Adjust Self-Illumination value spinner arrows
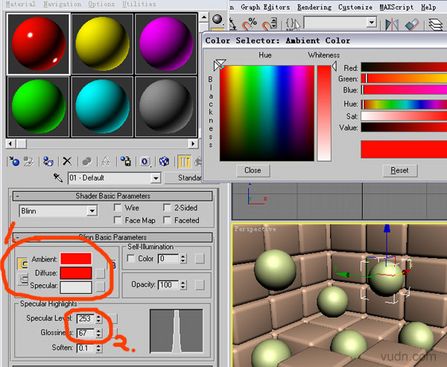The height and width of the screenshot is (367, 447). (x=183, y=259)
